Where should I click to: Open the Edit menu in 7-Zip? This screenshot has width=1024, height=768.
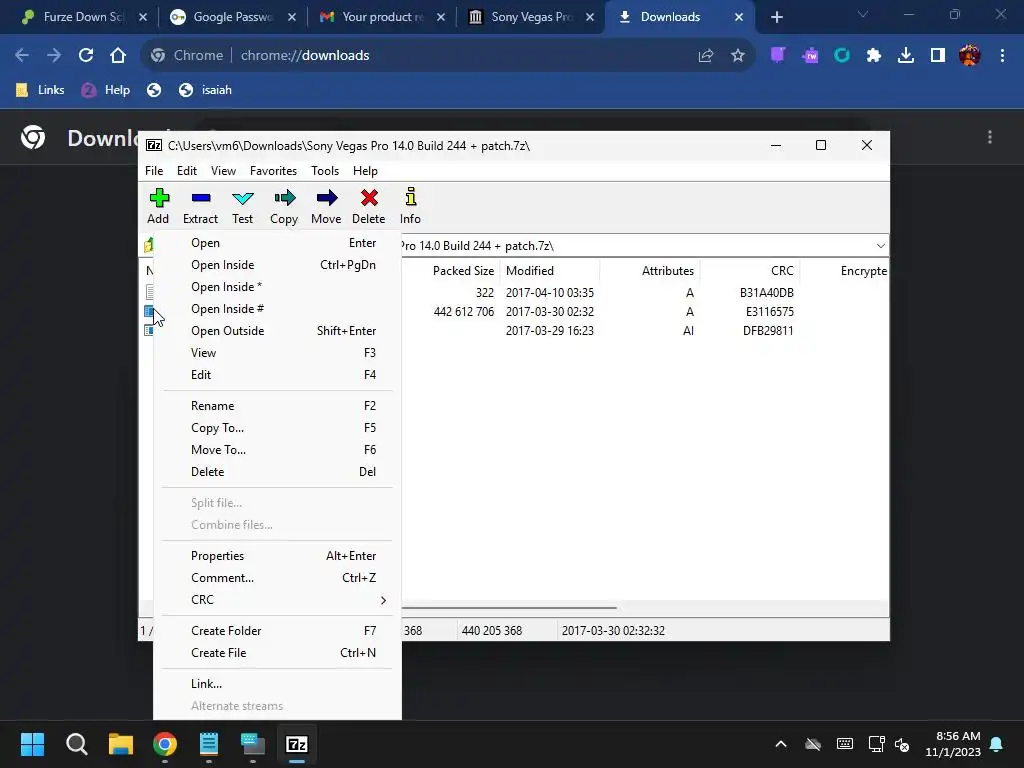click(x=187, y=171)
